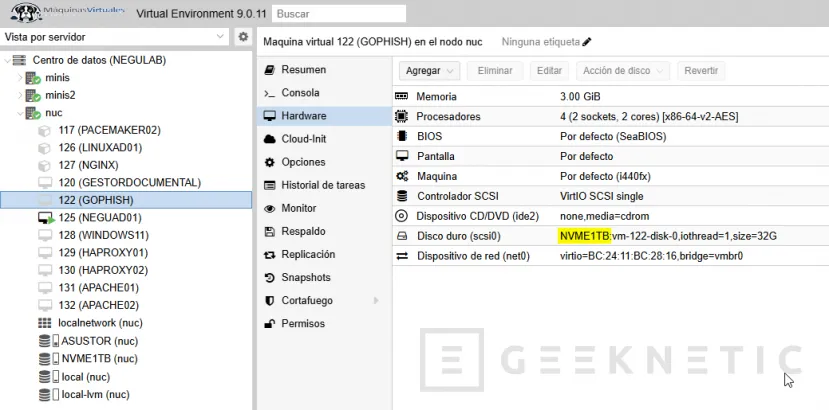
Task: Click the ASUSTOR storage icon
Action: [49, 341]
